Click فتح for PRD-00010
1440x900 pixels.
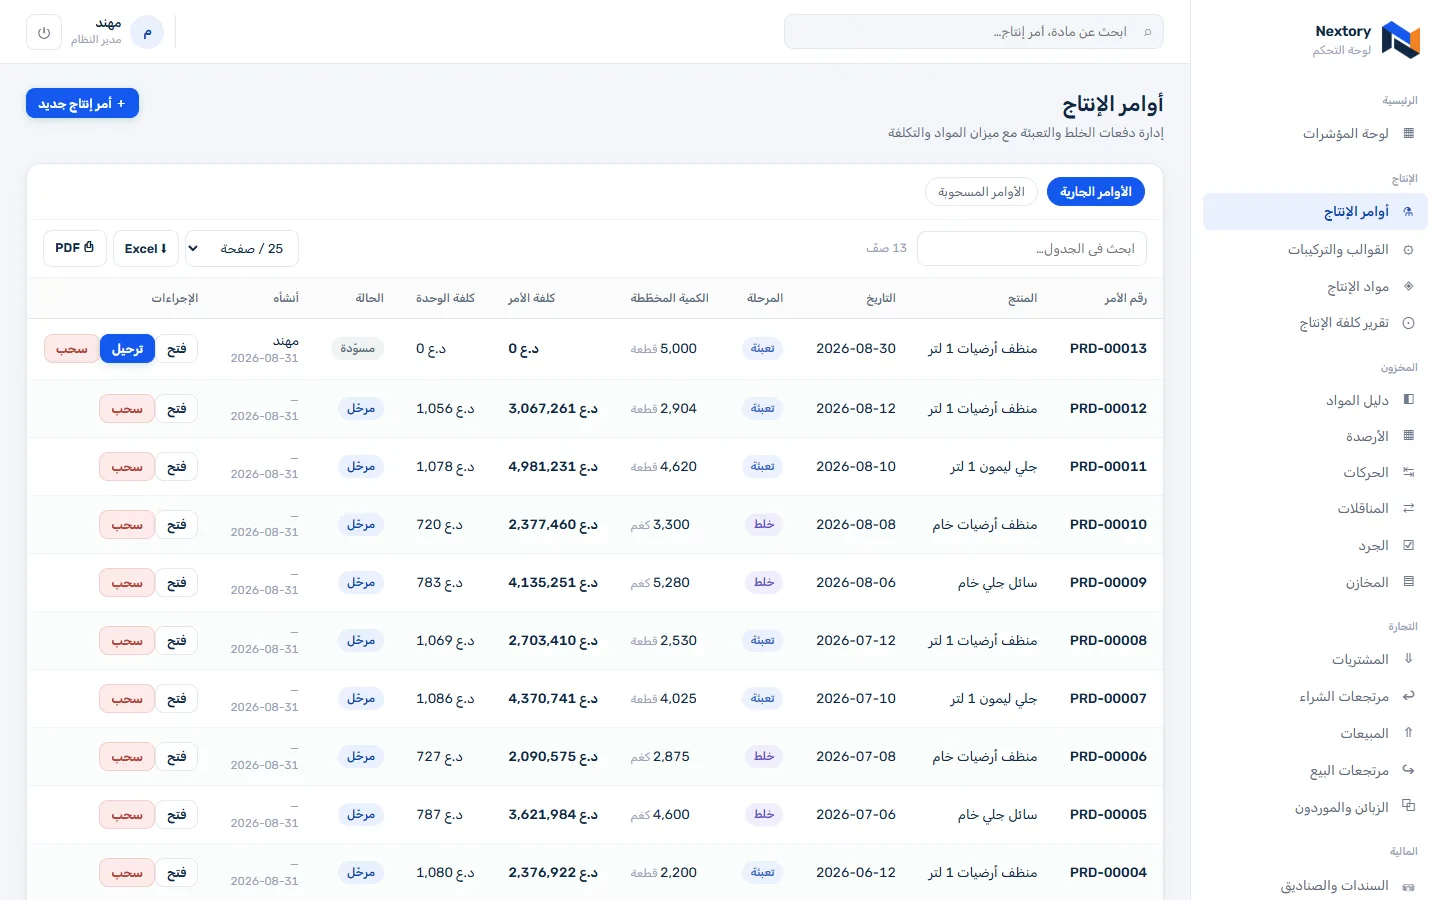[x=177, y=525]
